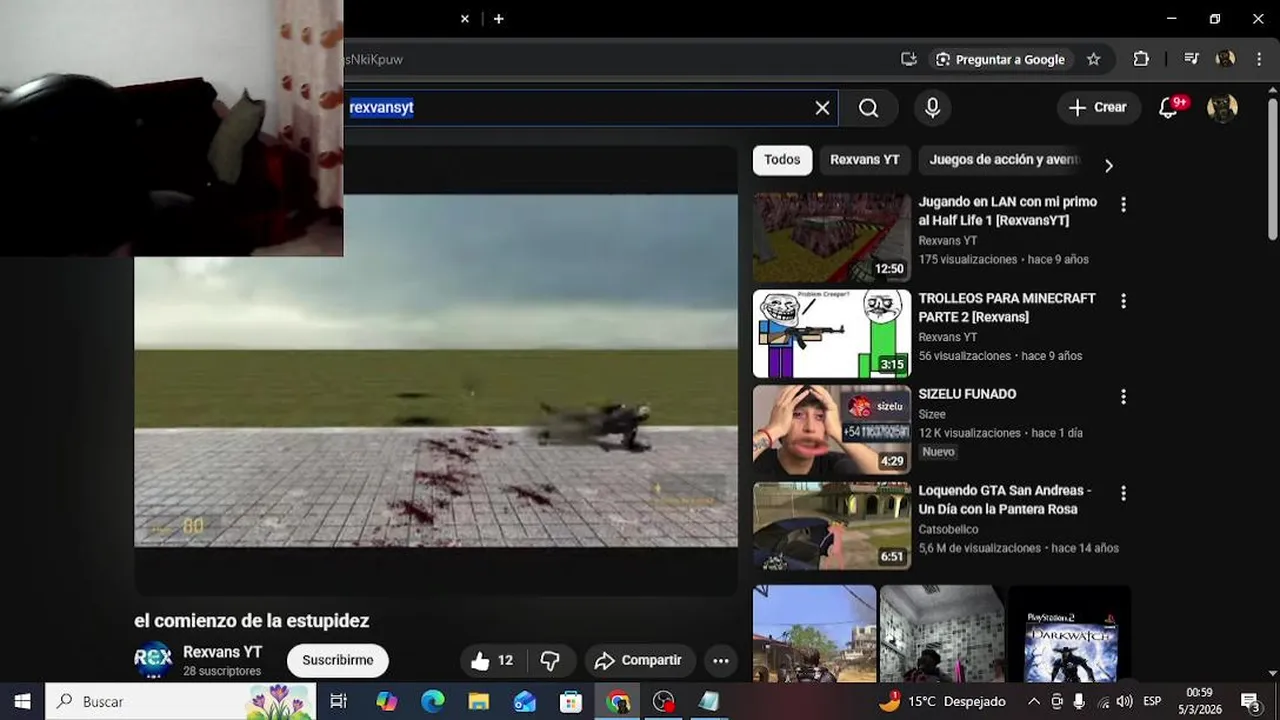Select the Todos filter chip
The width and height of the screenshot is (1280, 720).
782,160
